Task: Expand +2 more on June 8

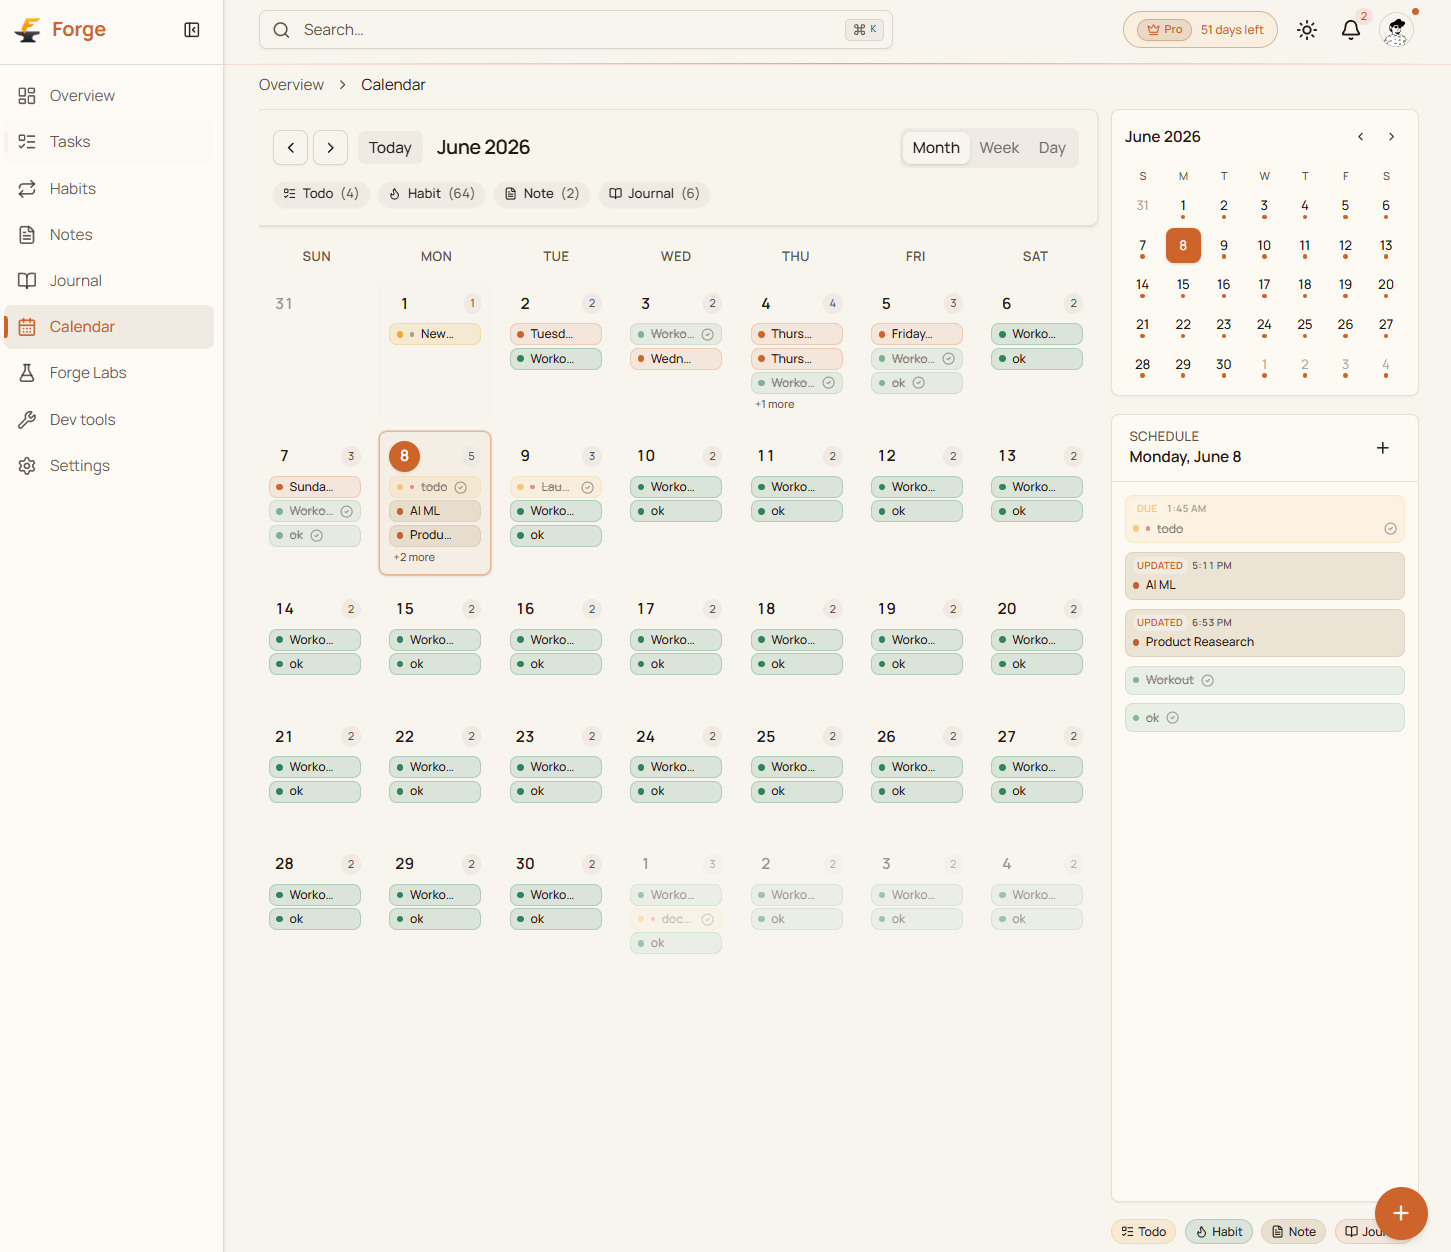Action: [414, 558]
